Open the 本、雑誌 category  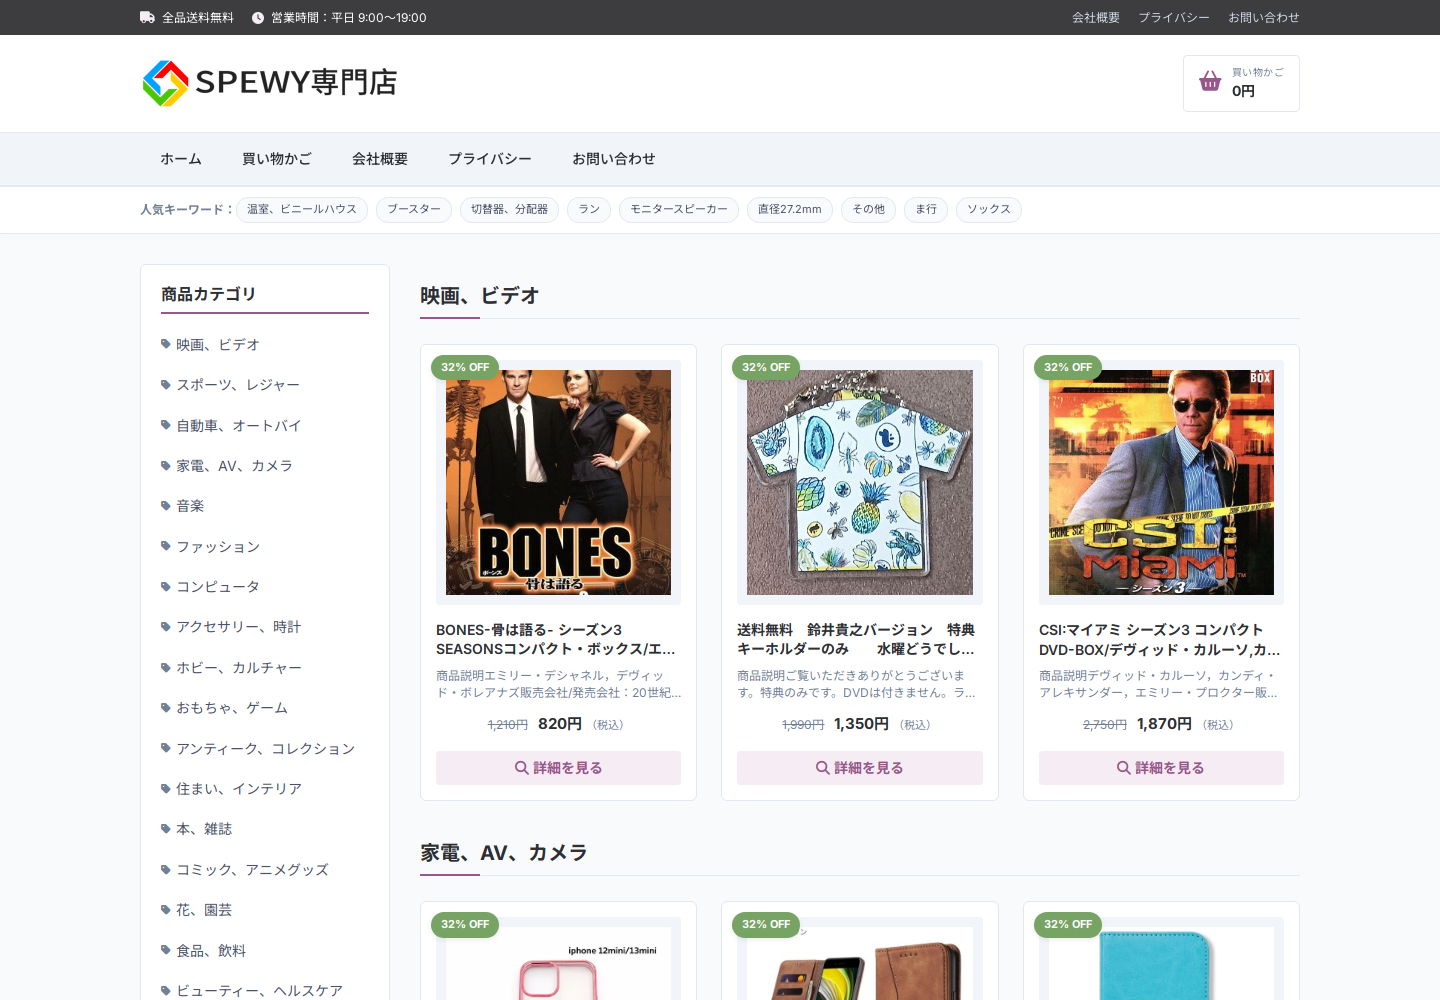tap(204, 829)
